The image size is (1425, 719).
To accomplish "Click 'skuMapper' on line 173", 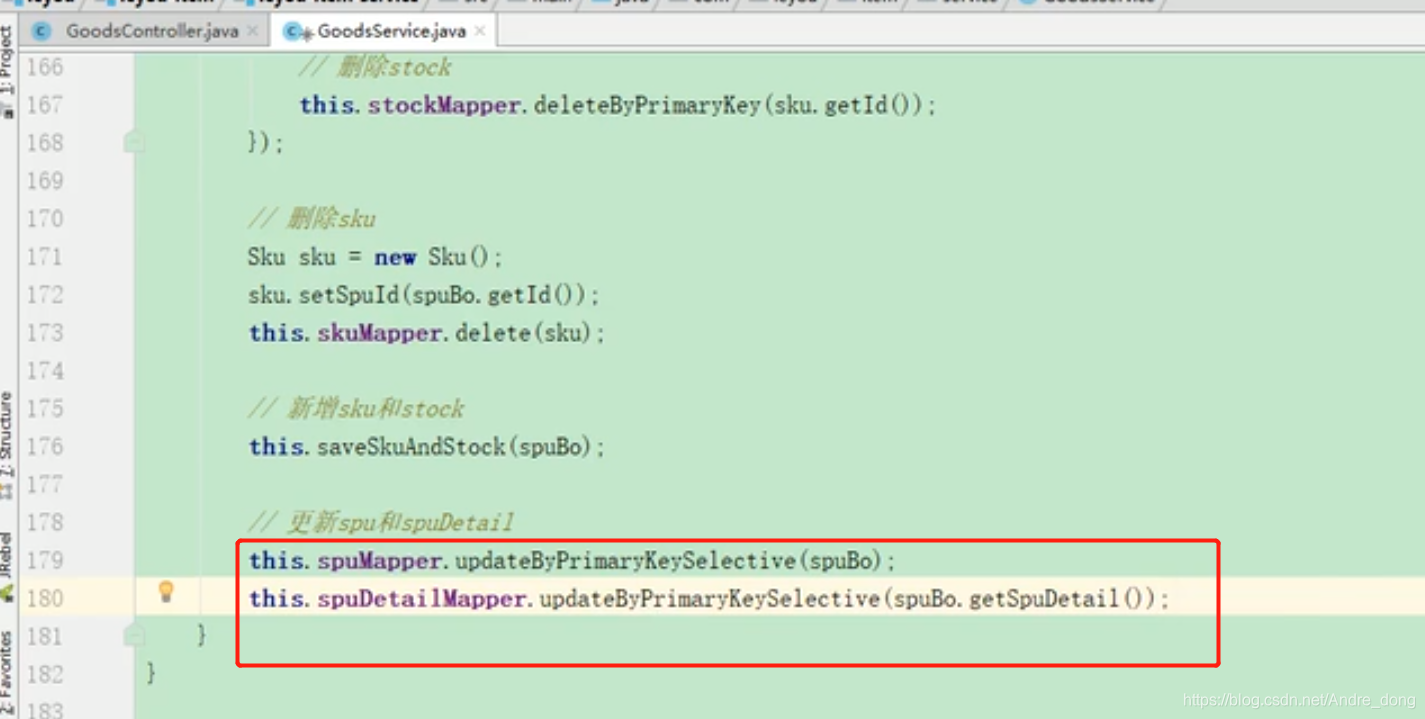I will point(380,333).
